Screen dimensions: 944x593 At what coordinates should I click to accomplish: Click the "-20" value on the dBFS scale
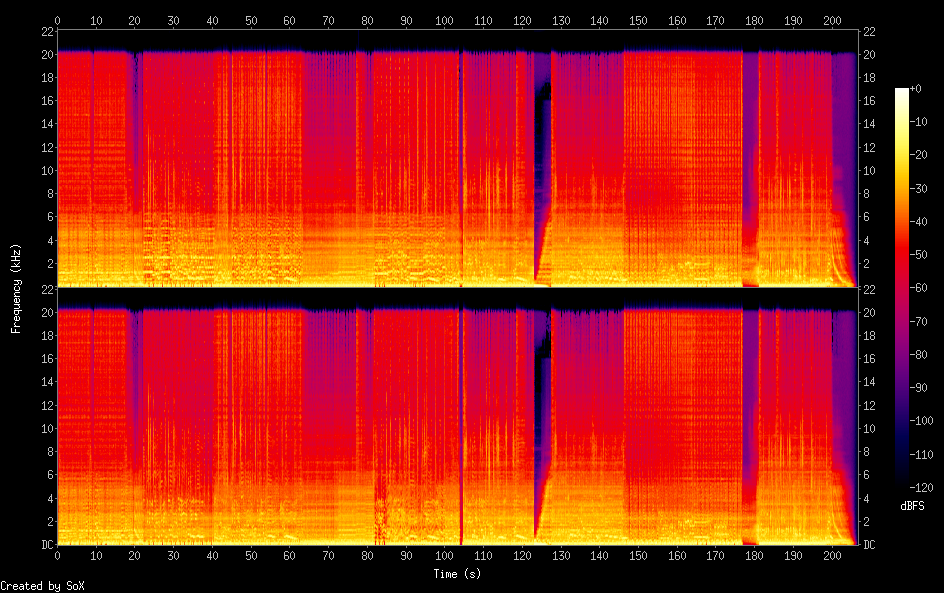[x=918, y=155]
